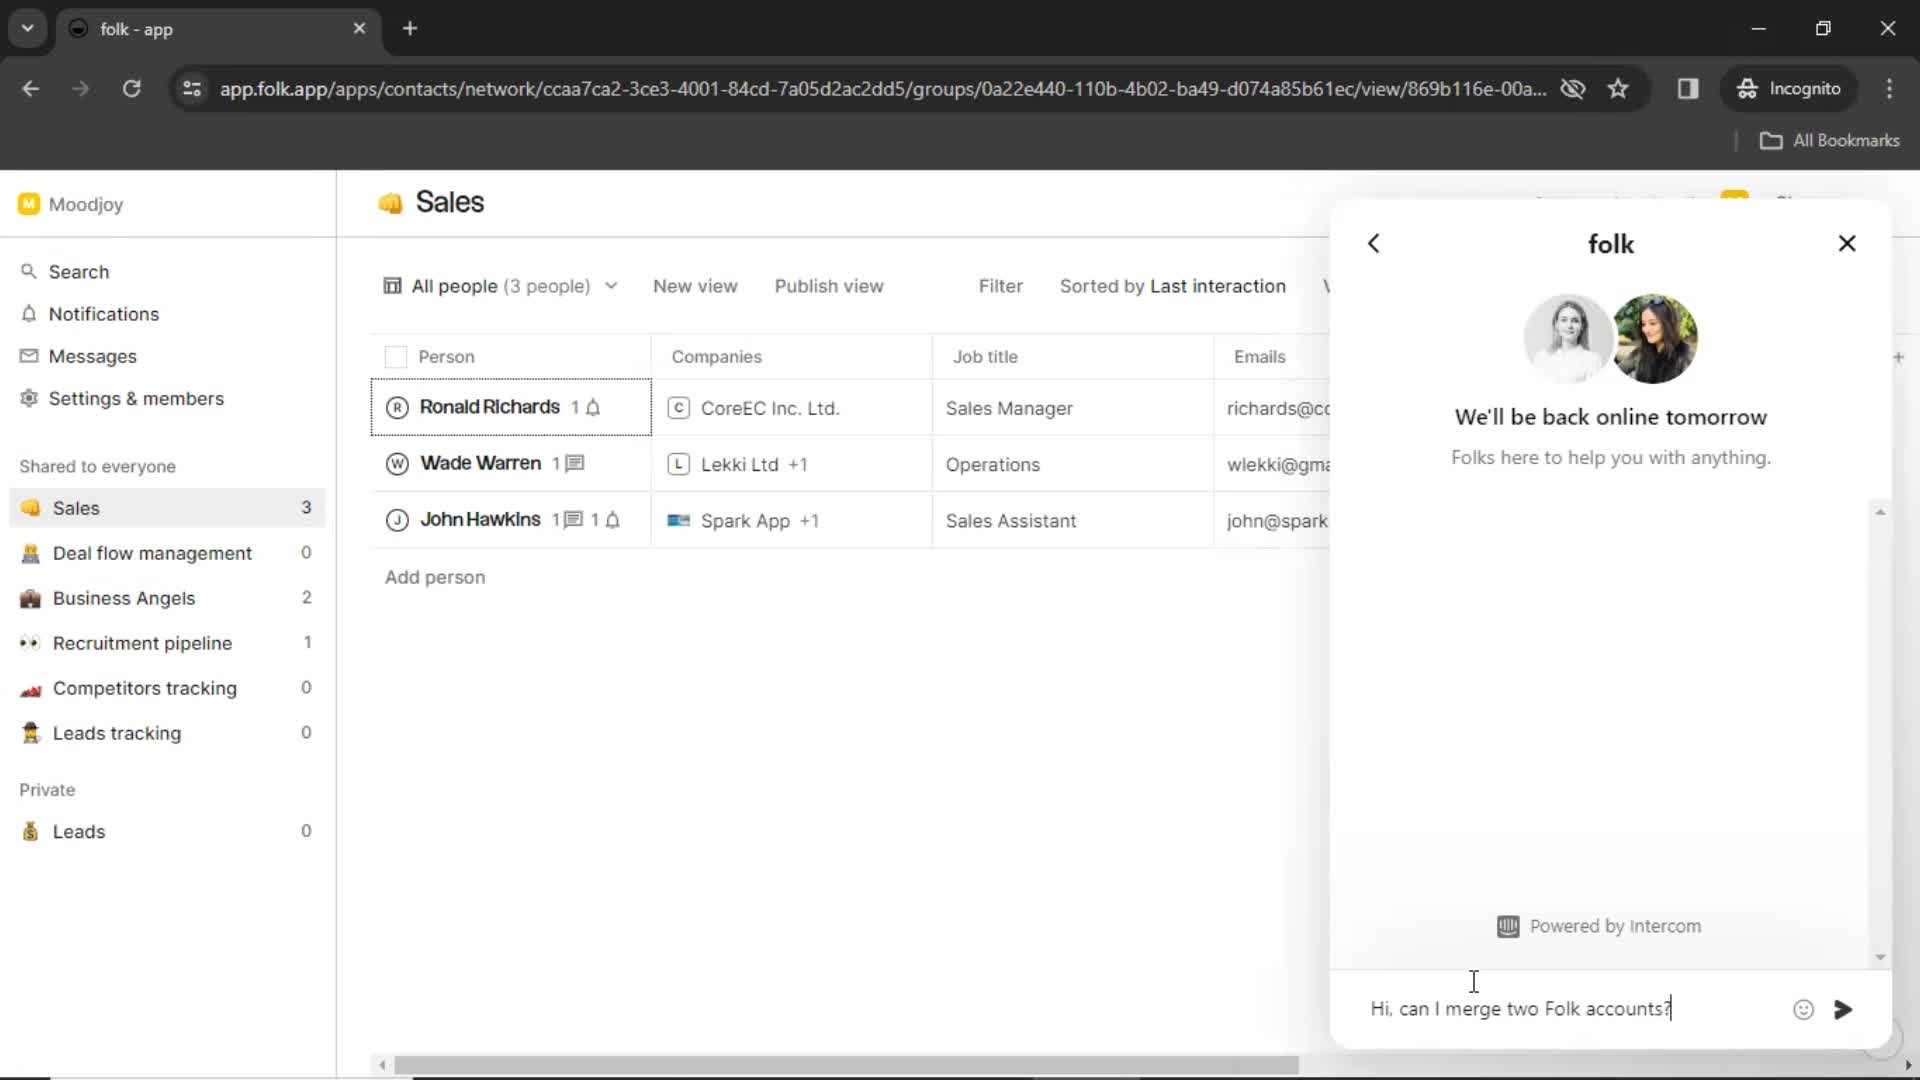1920x1080 pixels.
Task: Click the Companies column header
Action: pos(716,357)
